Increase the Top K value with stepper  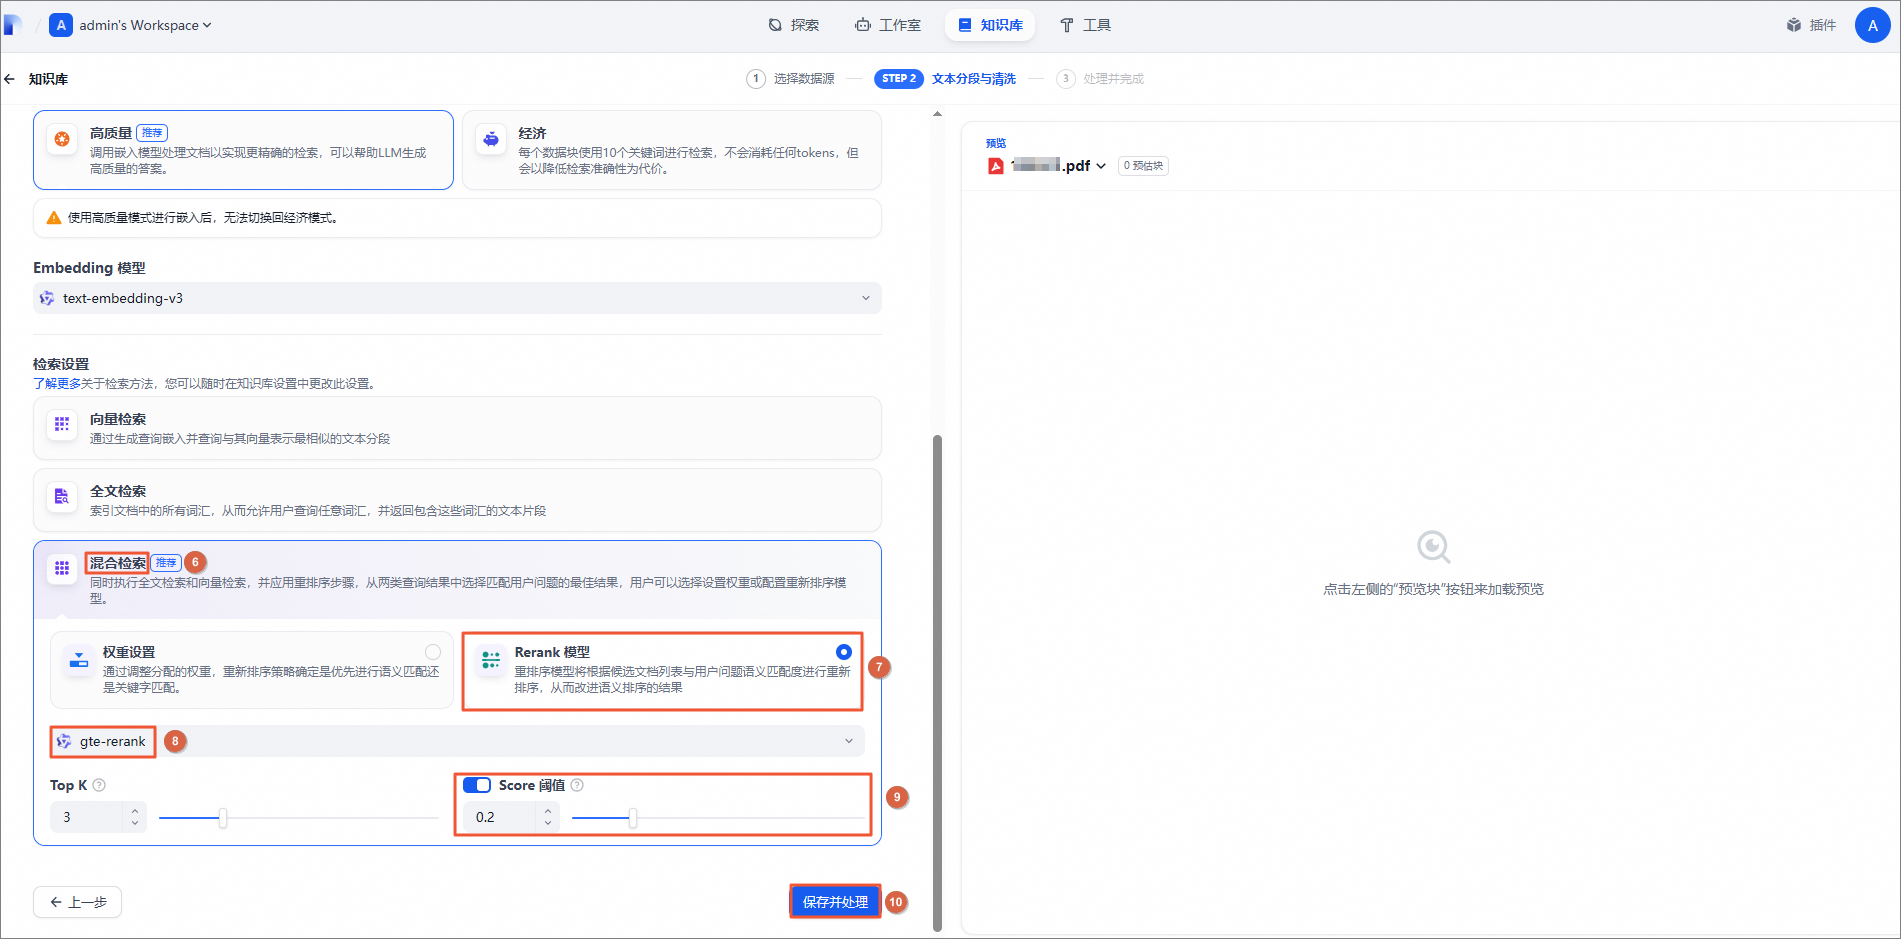pyautogui.click(x=135, y=811)
